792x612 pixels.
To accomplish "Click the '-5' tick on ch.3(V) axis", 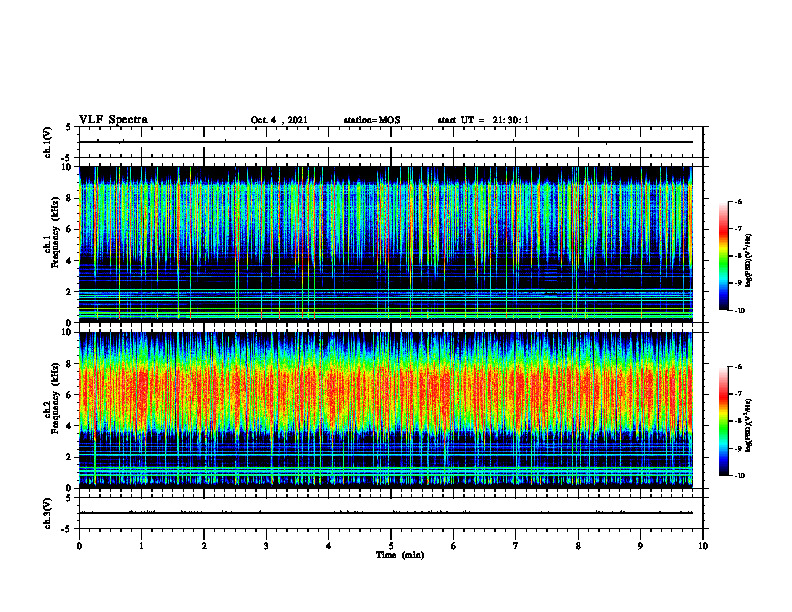I will click(67, 529).
